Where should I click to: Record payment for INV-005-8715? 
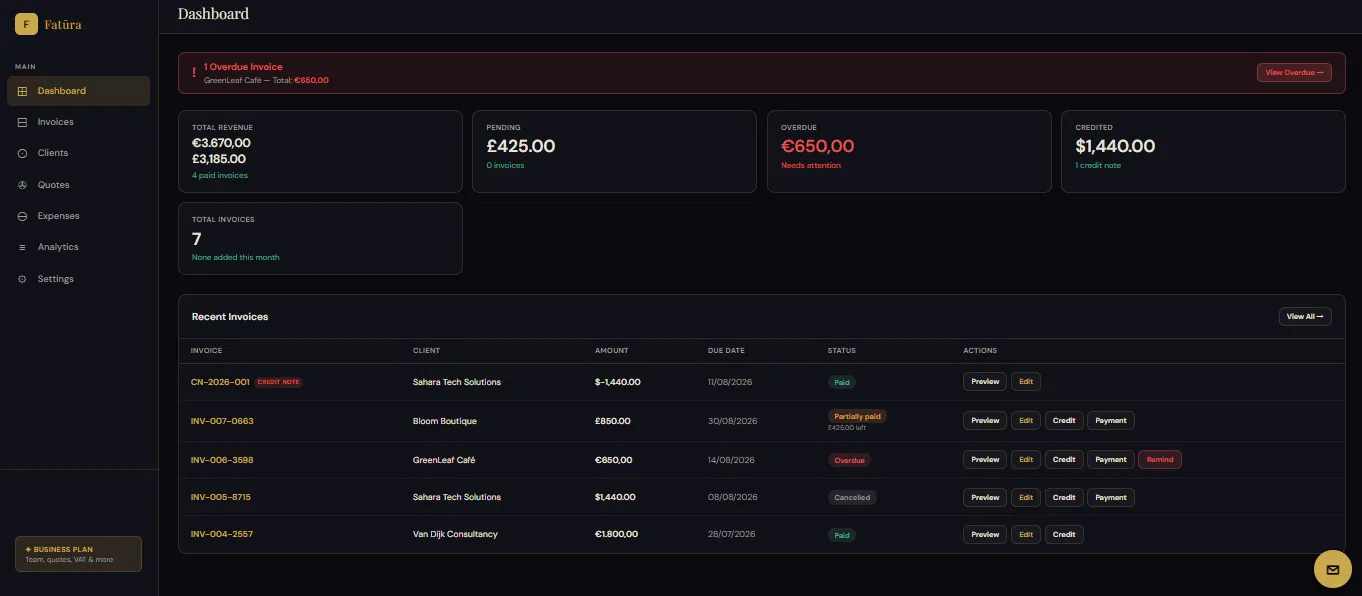click(1111, 497)
